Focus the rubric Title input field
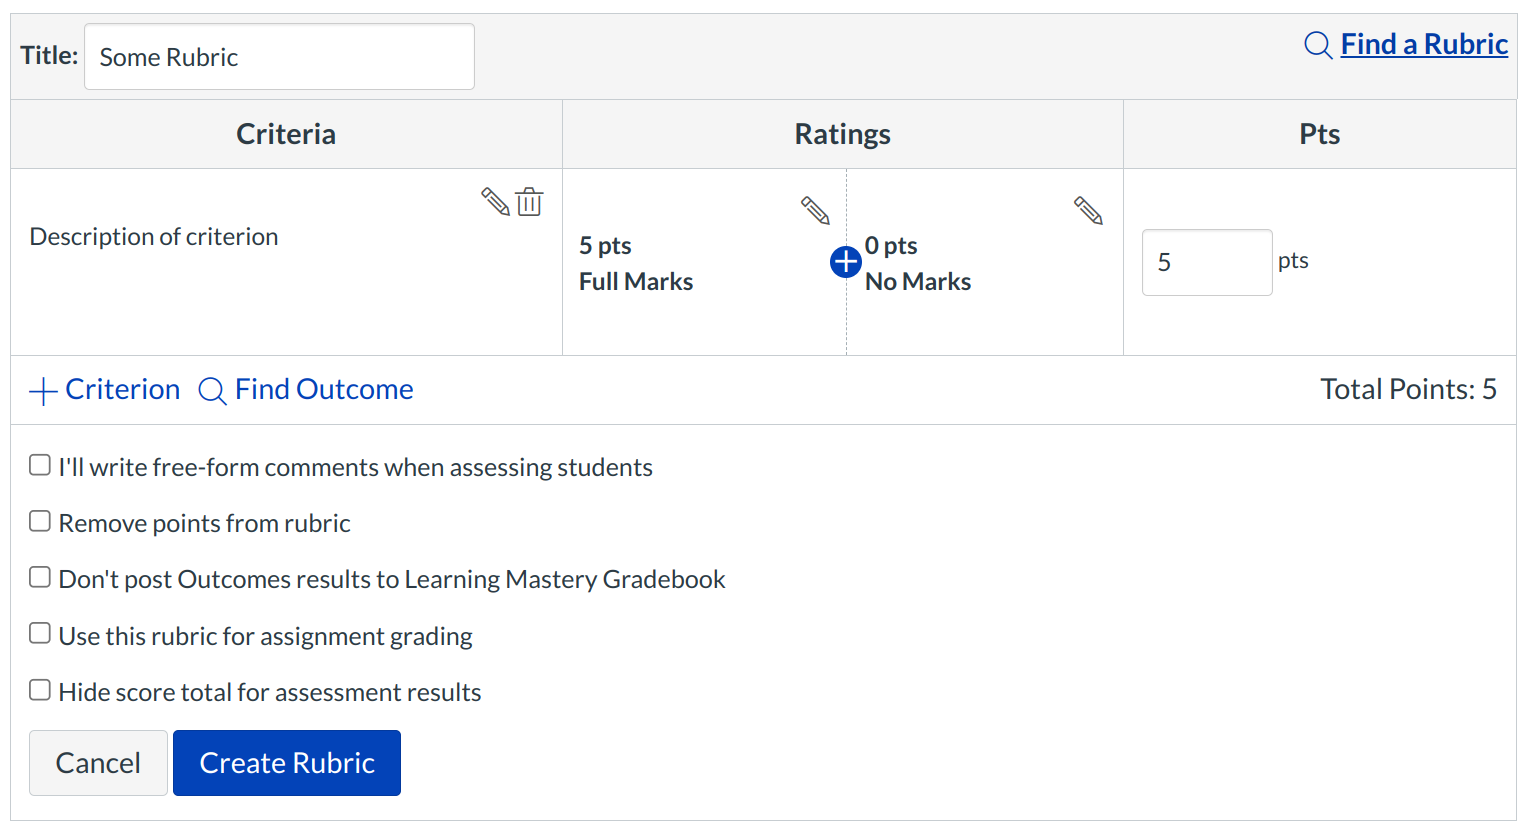Screen dimensions: 1524x840 coord(279,57)
